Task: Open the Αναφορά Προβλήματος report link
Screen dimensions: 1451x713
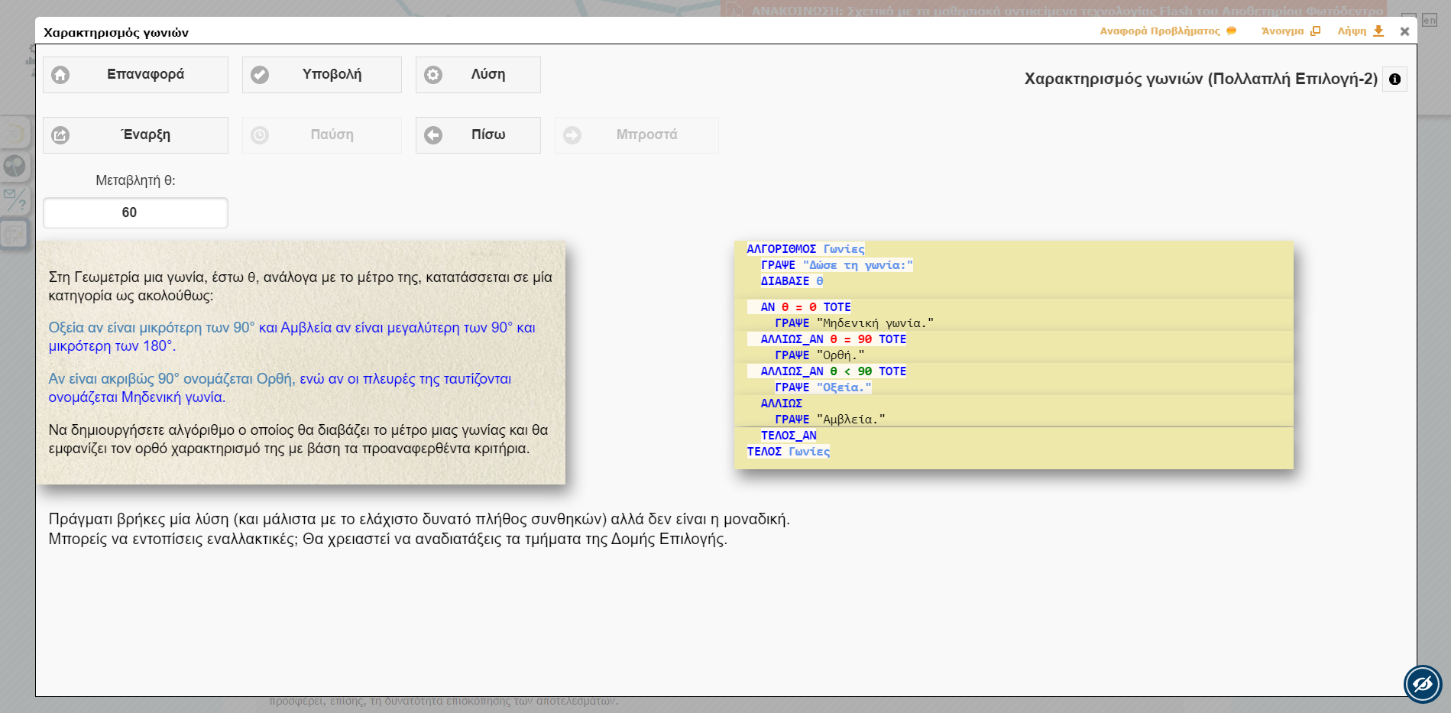Action: (1167, 31)
